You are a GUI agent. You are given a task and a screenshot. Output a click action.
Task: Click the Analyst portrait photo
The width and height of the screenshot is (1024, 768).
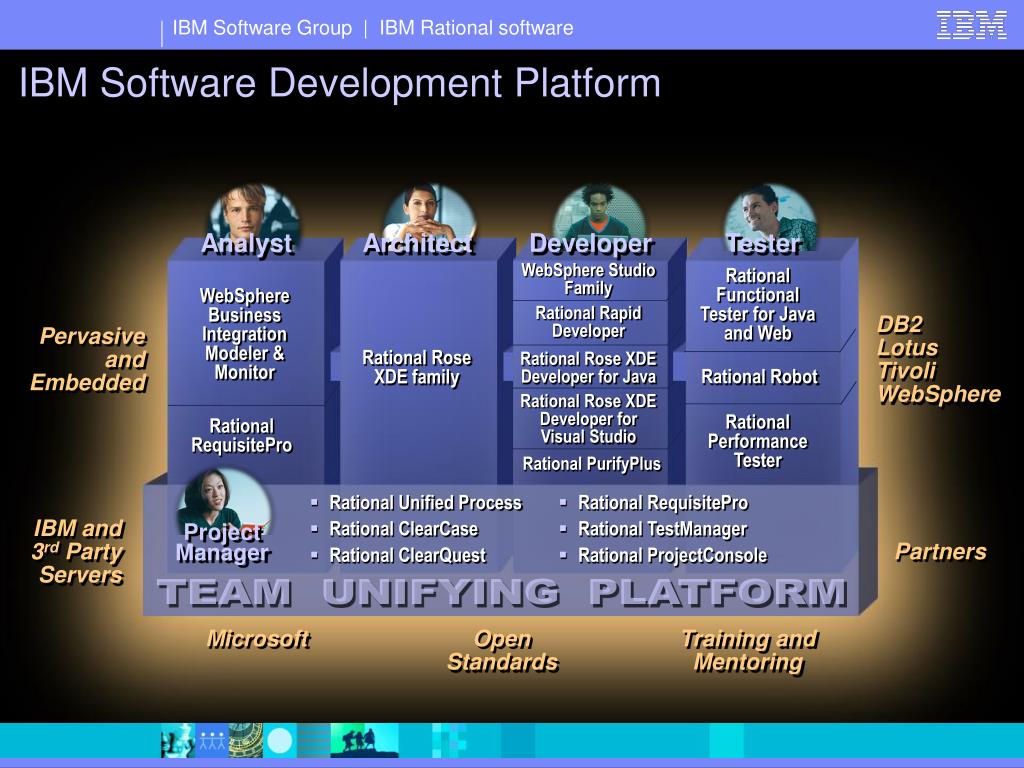point(253,214)
